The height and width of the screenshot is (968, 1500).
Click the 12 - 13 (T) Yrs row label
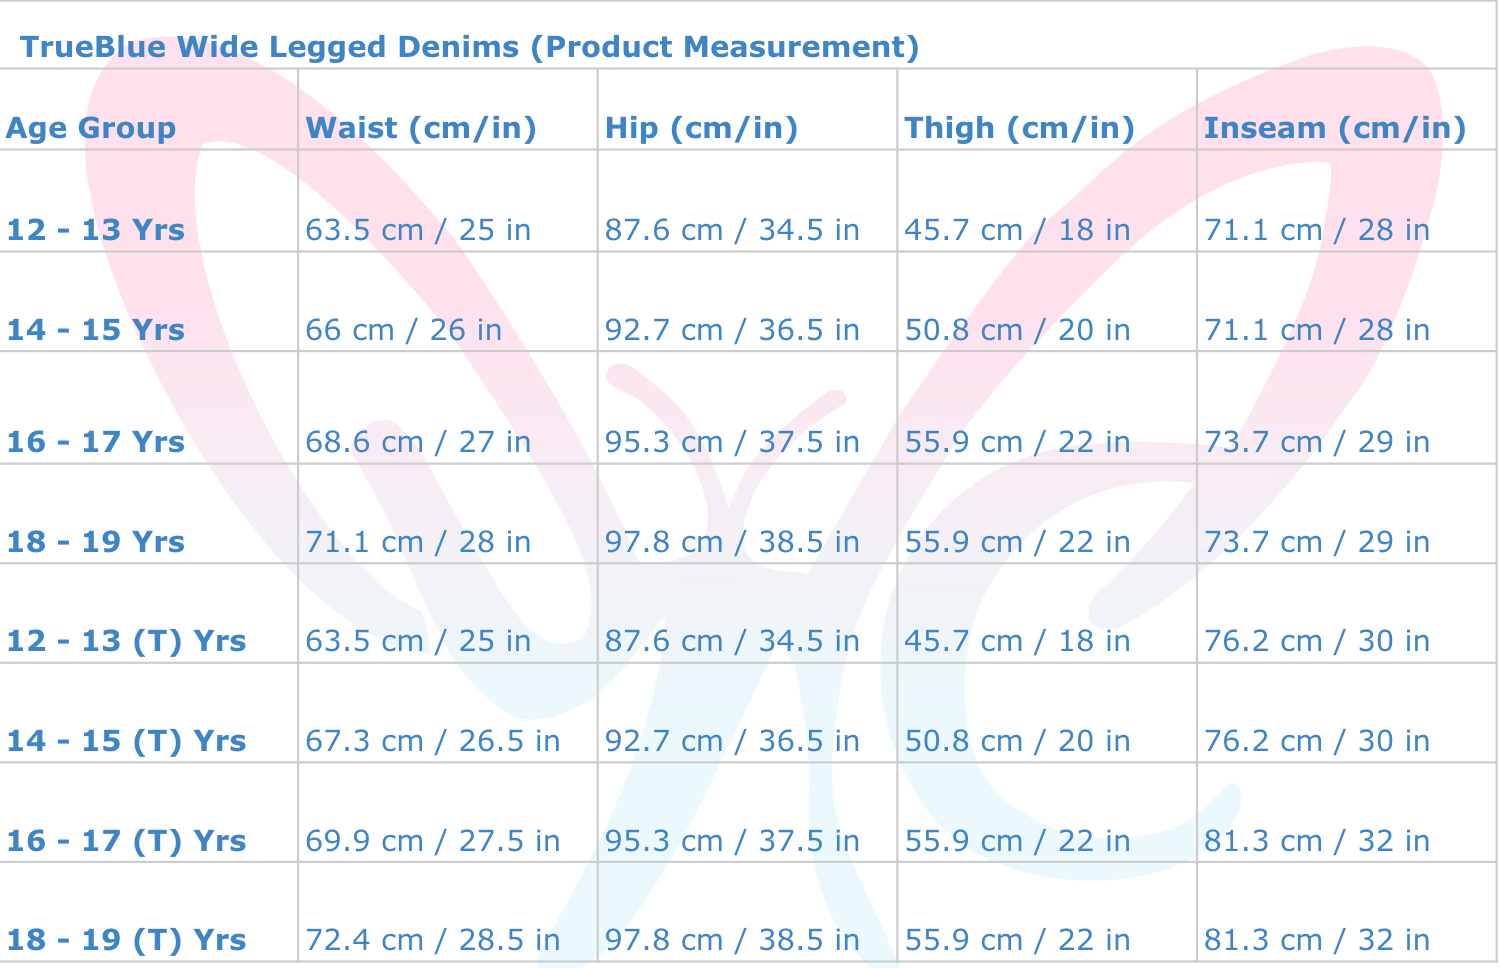pyautogui.click(x=126, y=641)
